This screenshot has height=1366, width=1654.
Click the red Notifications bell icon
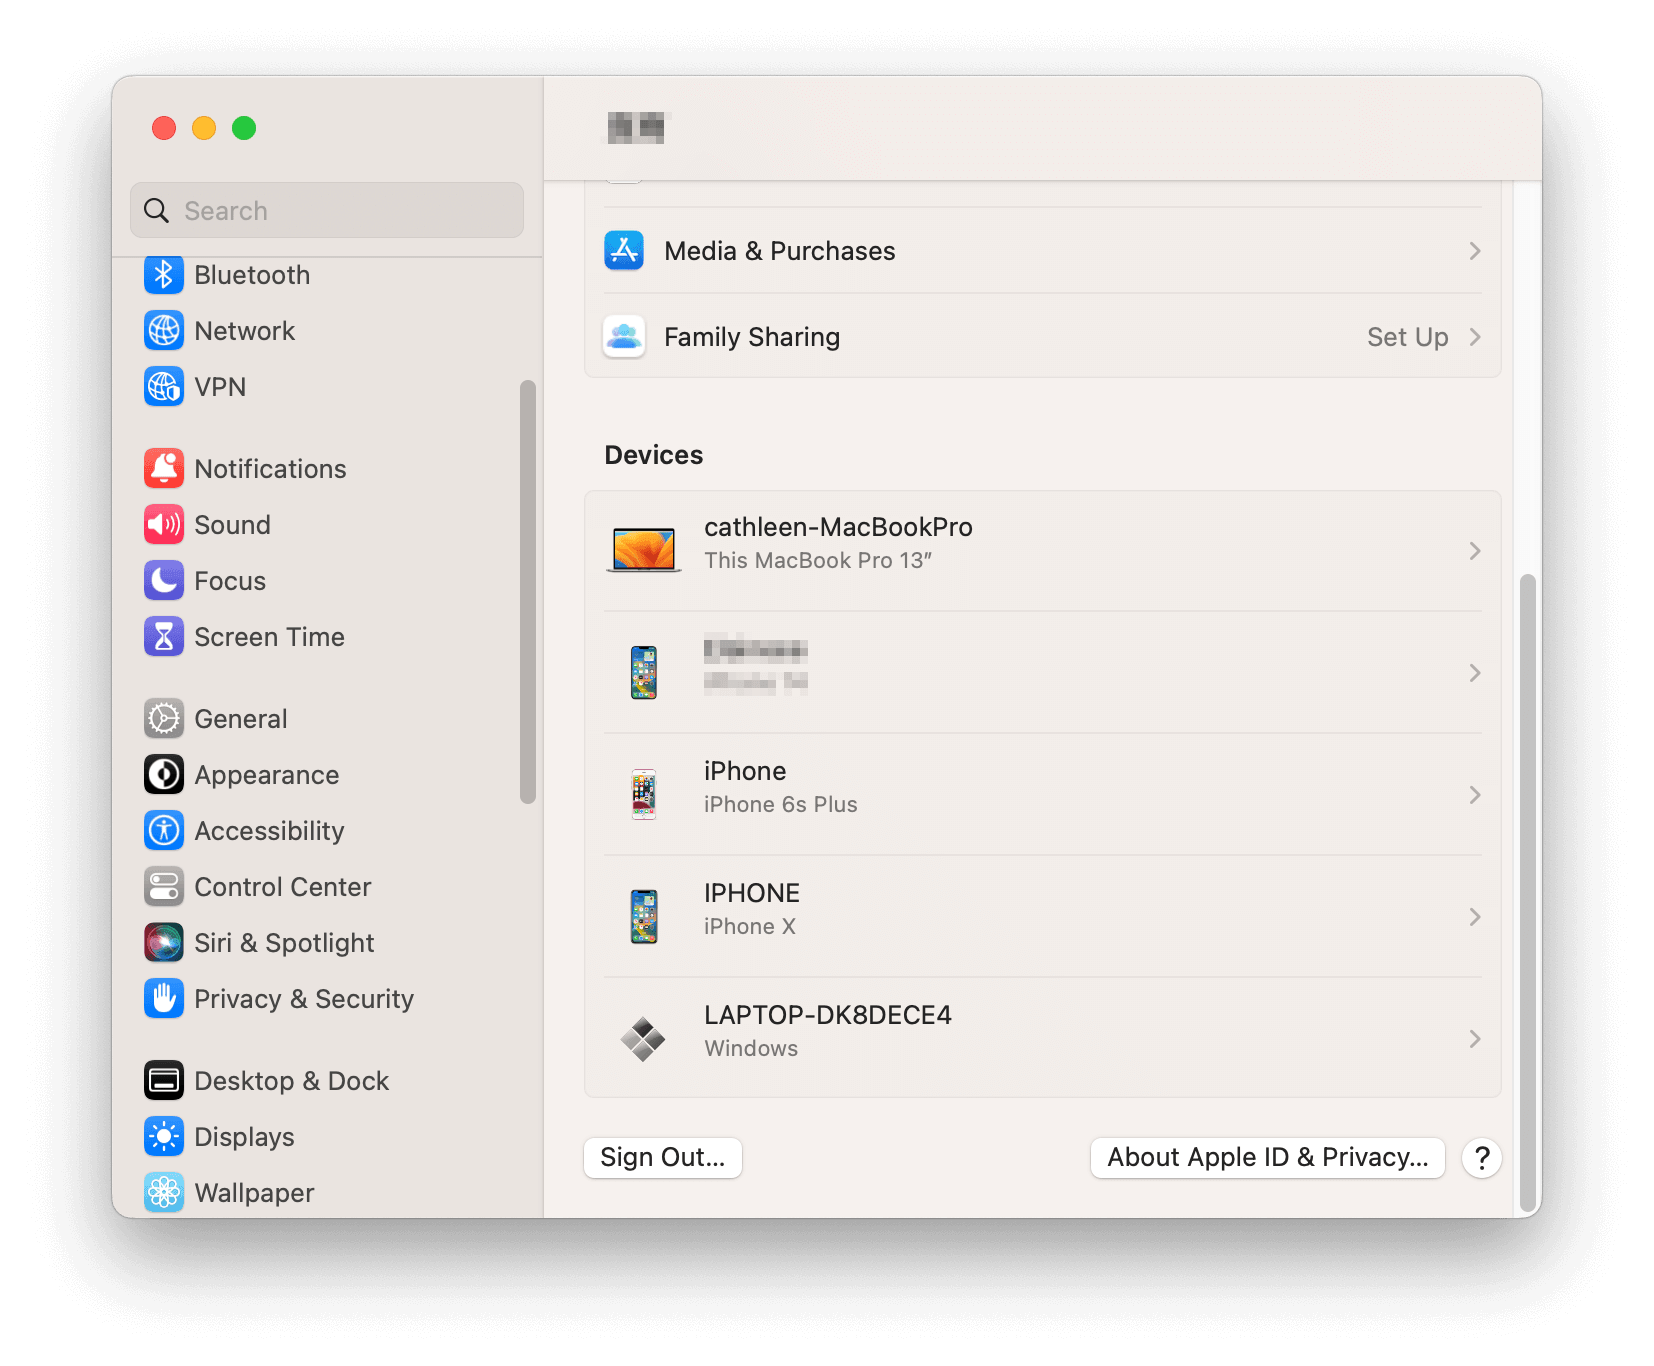click(164, 469)
